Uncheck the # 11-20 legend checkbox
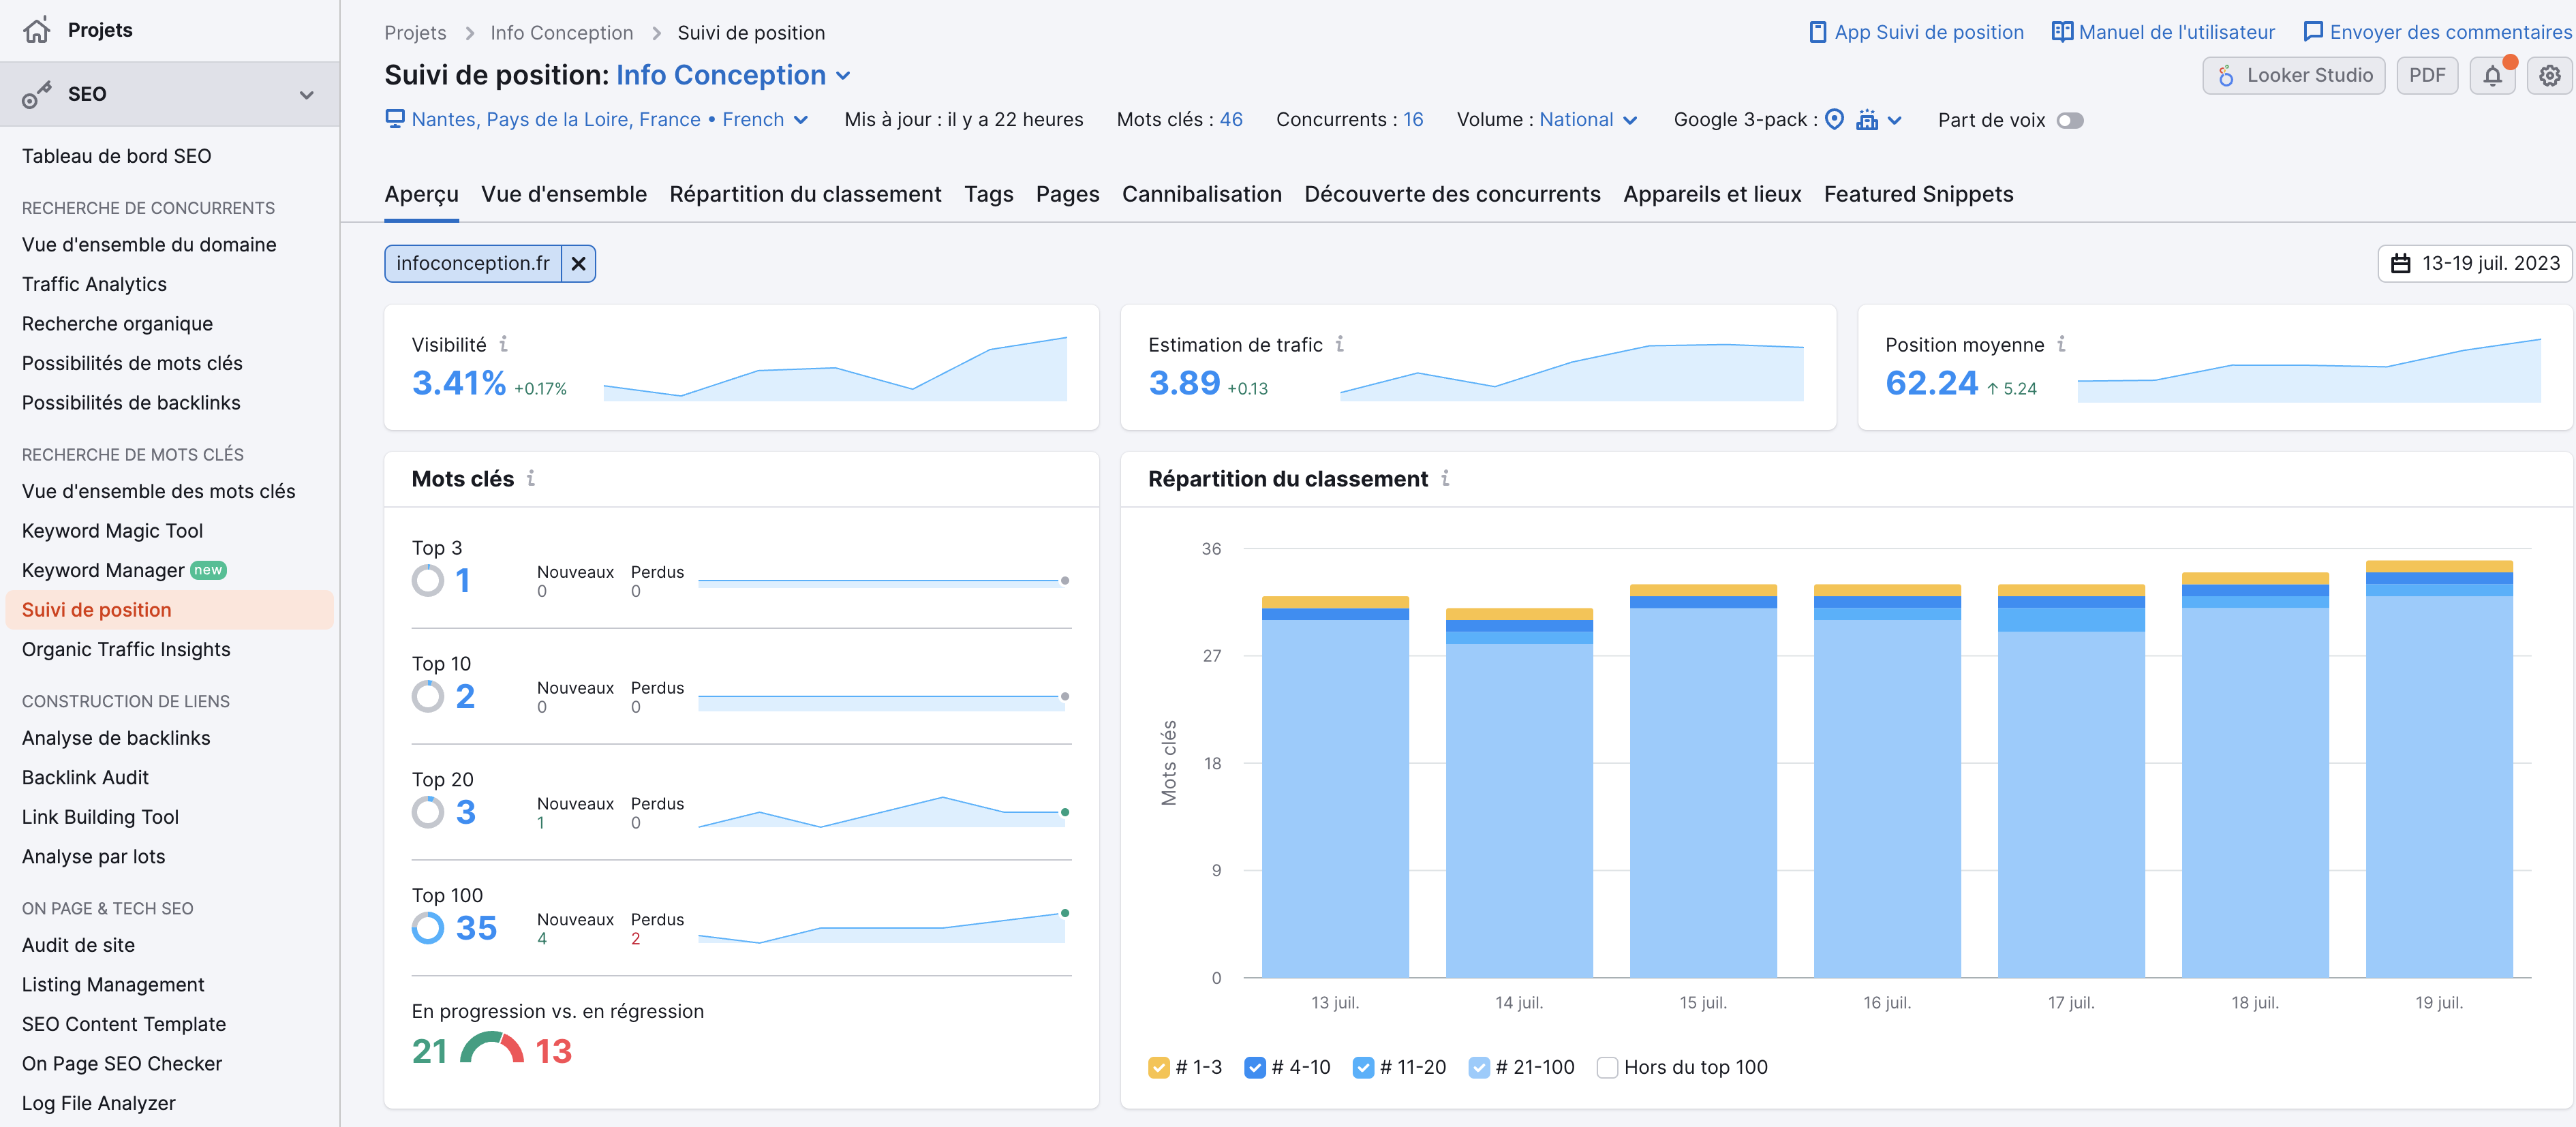Screen dimensions: 2576x1127 (1363, 1067)
